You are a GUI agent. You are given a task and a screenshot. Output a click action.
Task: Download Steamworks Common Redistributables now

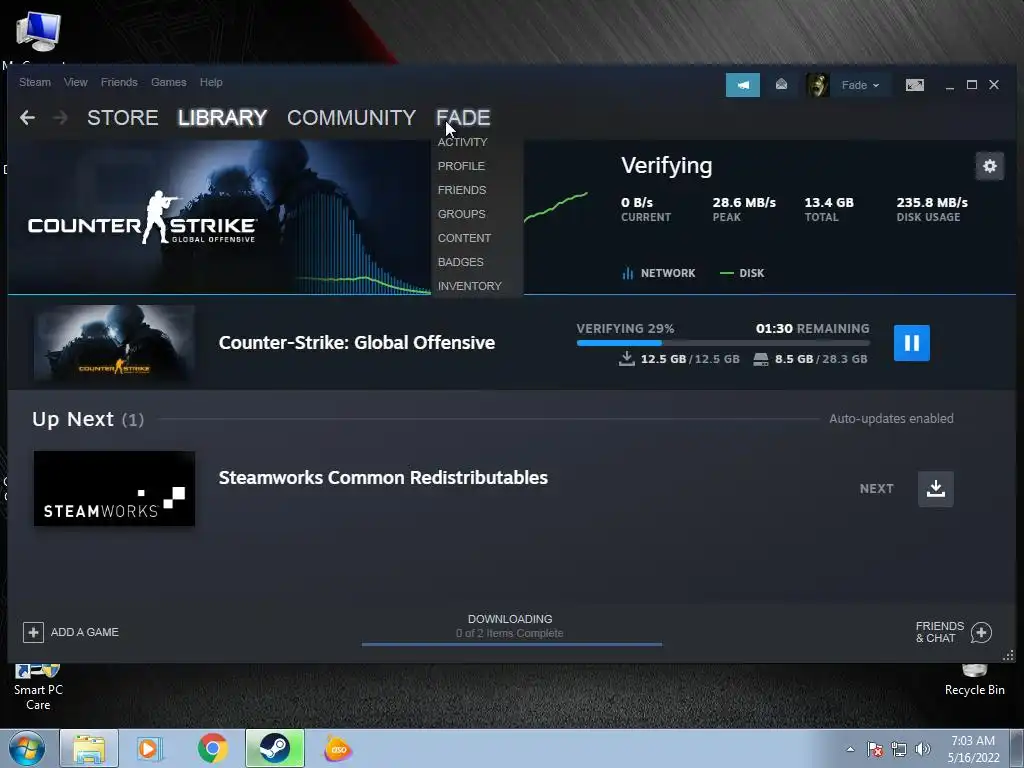click(x=936, y=488)
